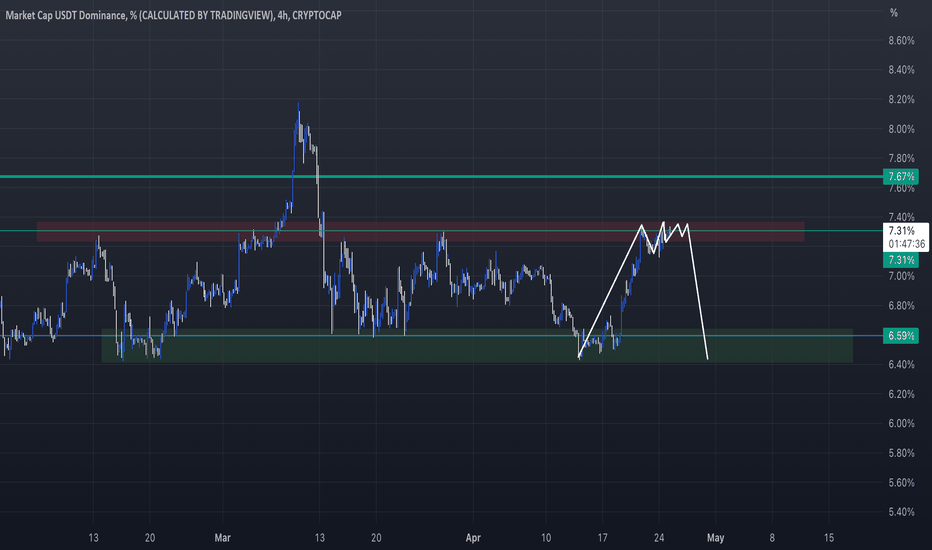This screenshot has height=550, width=932.
Task: Click the countdown timer 01:47:36
Action: pos(906,244)
